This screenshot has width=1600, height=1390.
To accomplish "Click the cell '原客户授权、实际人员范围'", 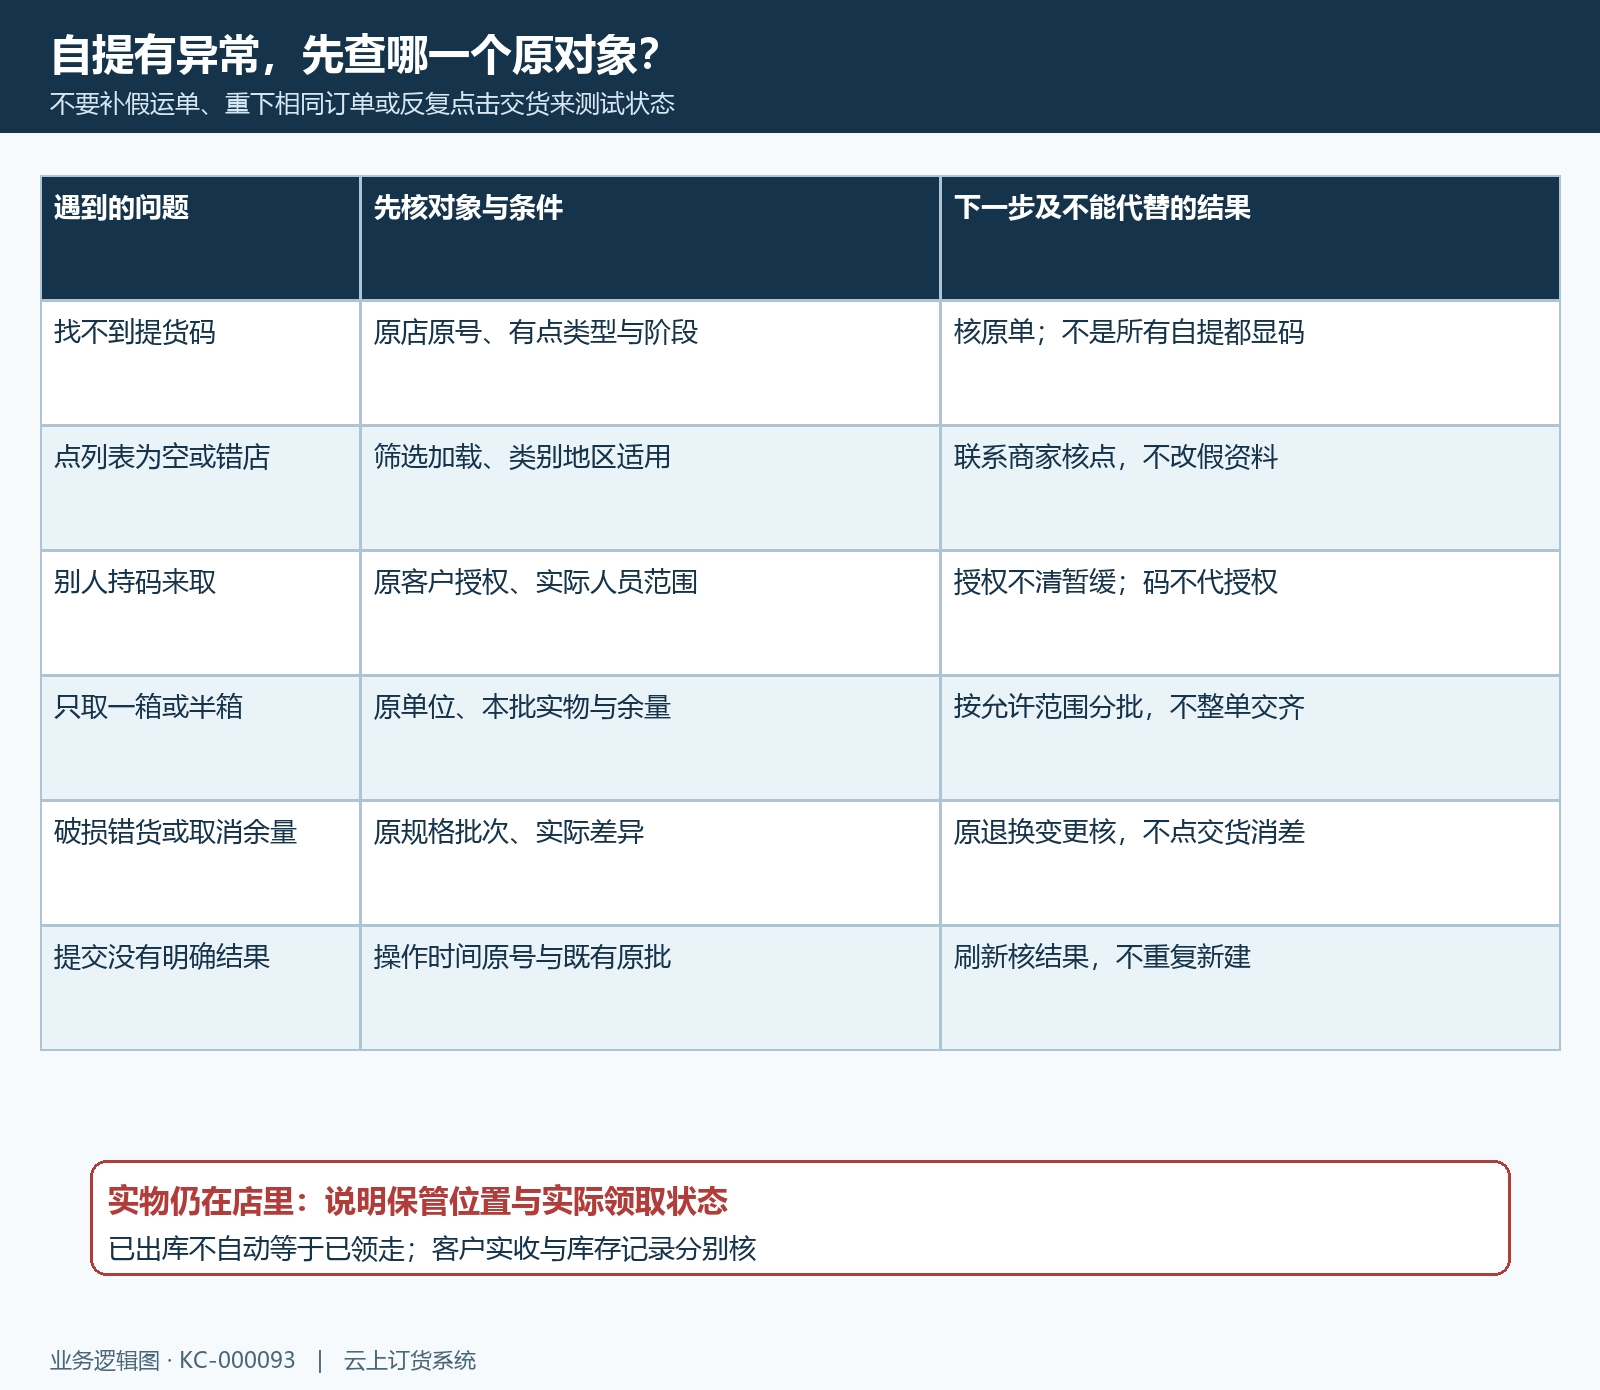I will (x=650, y=613).
